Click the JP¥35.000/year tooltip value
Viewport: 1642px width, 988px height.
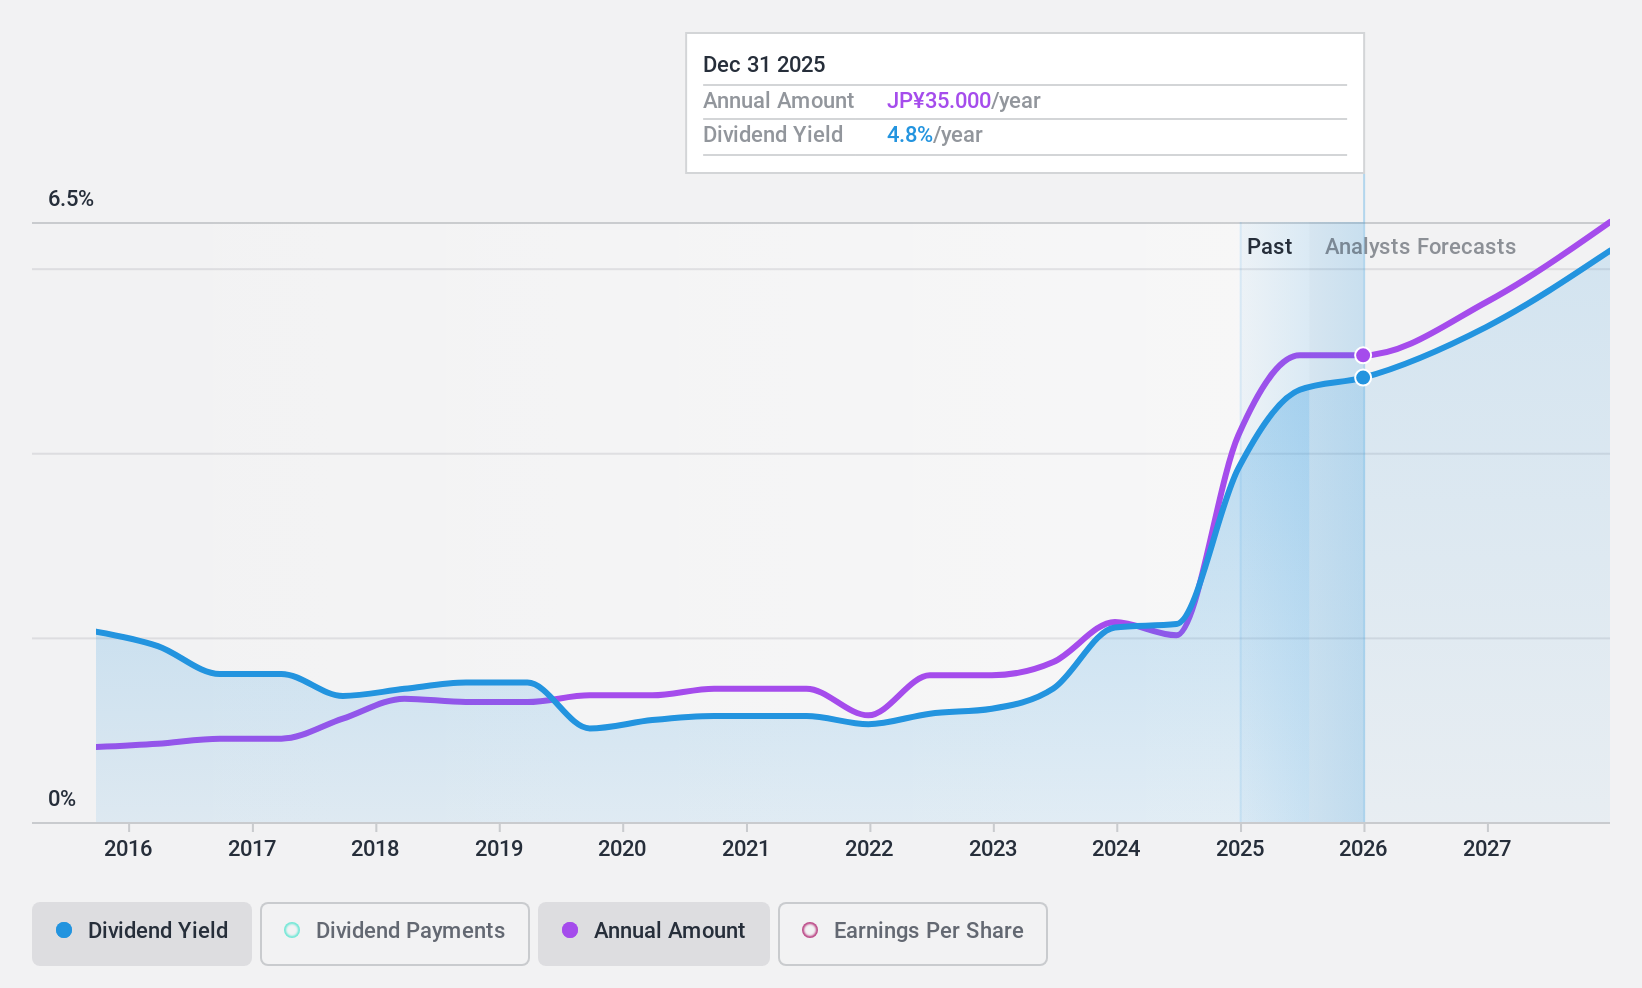[964, 101]
